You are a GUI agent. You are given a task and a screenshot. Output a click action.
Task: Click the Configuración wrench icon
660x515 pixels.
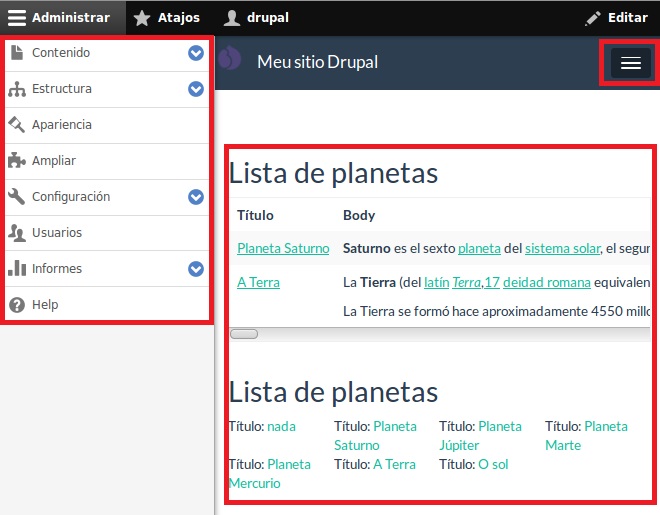point(17,196)
